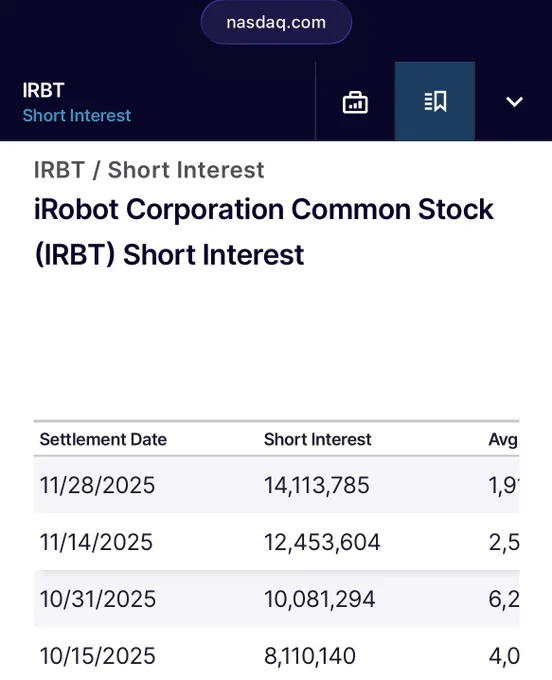
Task: Click the 10,081,294 short interest value
Action: click(x=319, y=599)
